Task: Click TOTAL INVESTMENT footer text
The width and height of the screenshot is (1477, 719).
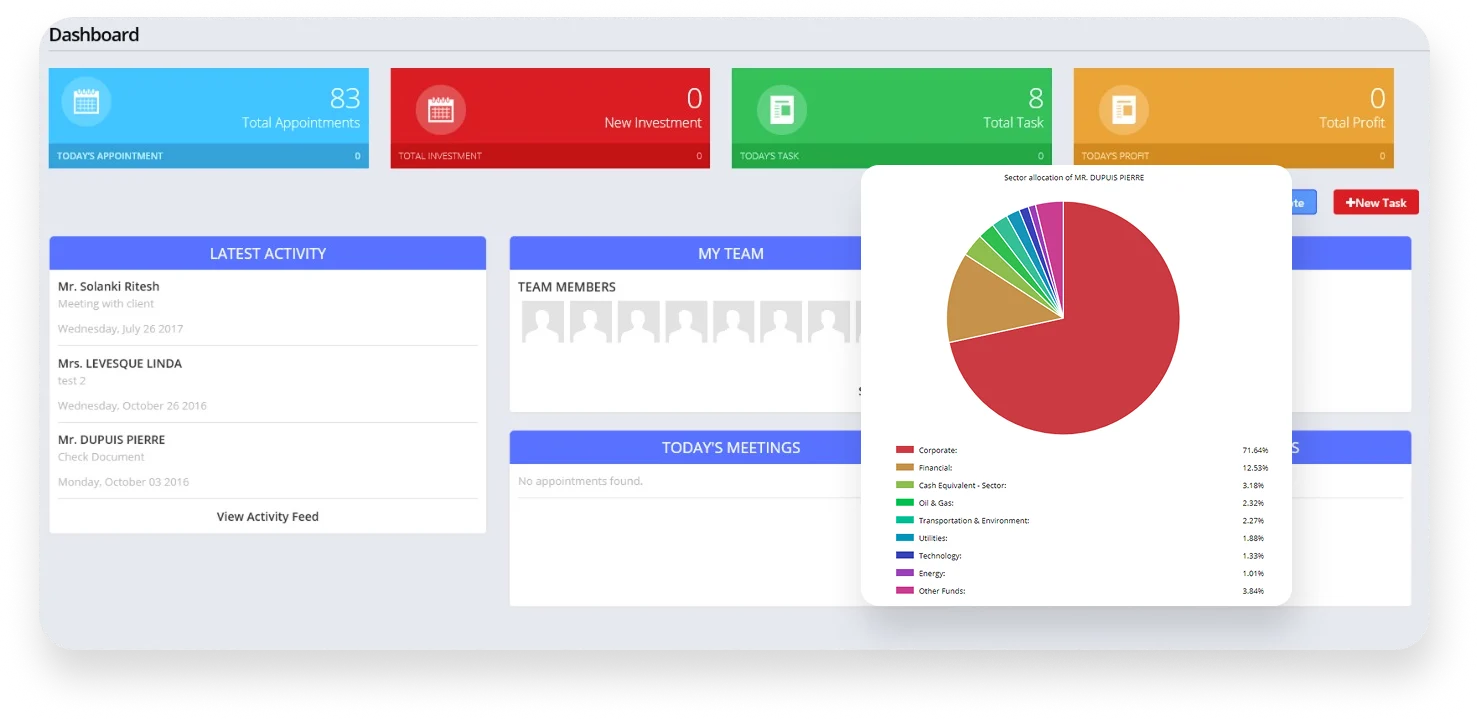Action: 440,156
